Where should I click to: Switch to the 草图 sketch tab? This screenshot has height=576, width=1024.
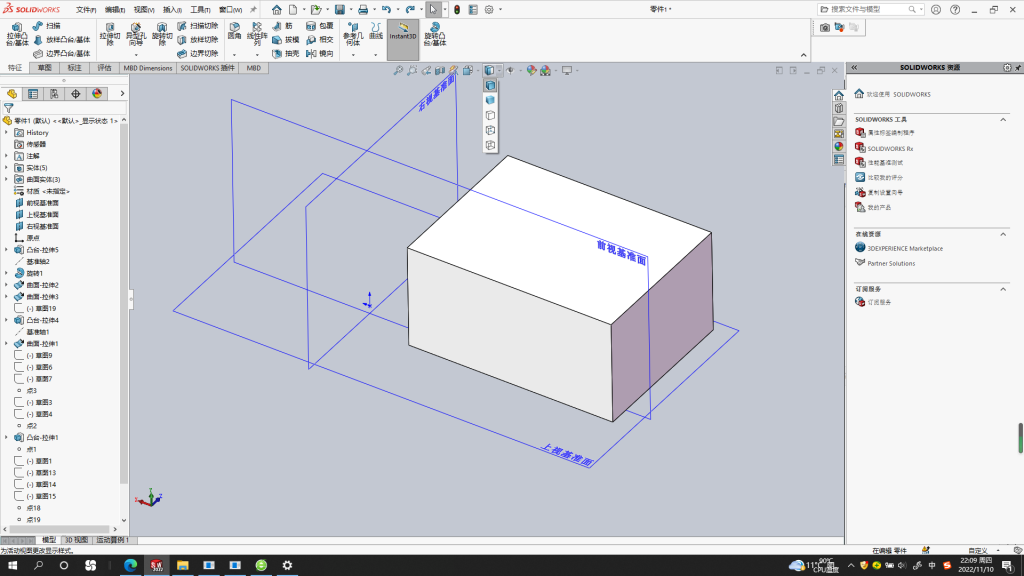44,68
